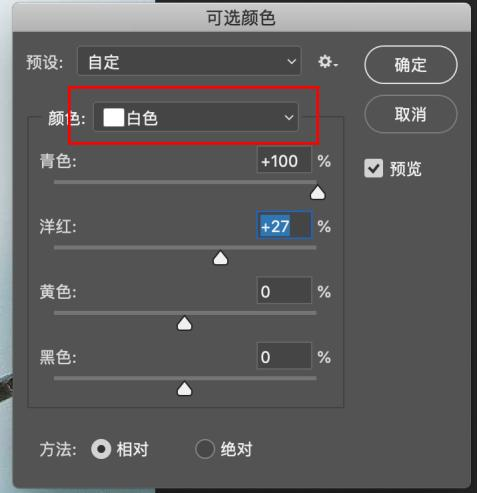Viewport: 478px width, 493px height.
Task: Toggle the 预览 preview checkbox
Action: [x=373, y=168]
